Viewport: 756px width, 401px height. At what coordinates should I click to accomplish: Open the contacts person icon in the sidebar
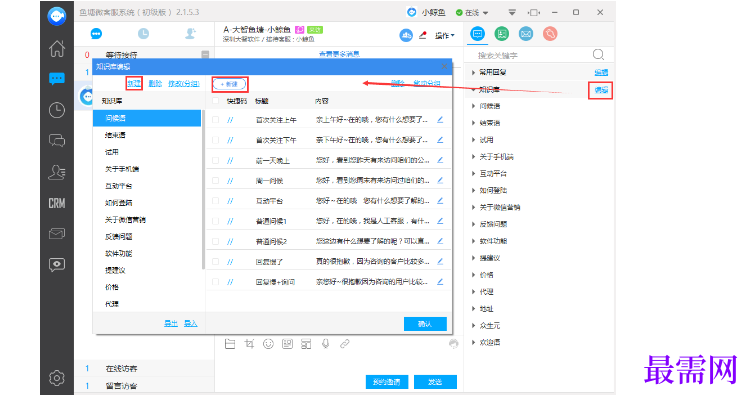coord(57,172)
